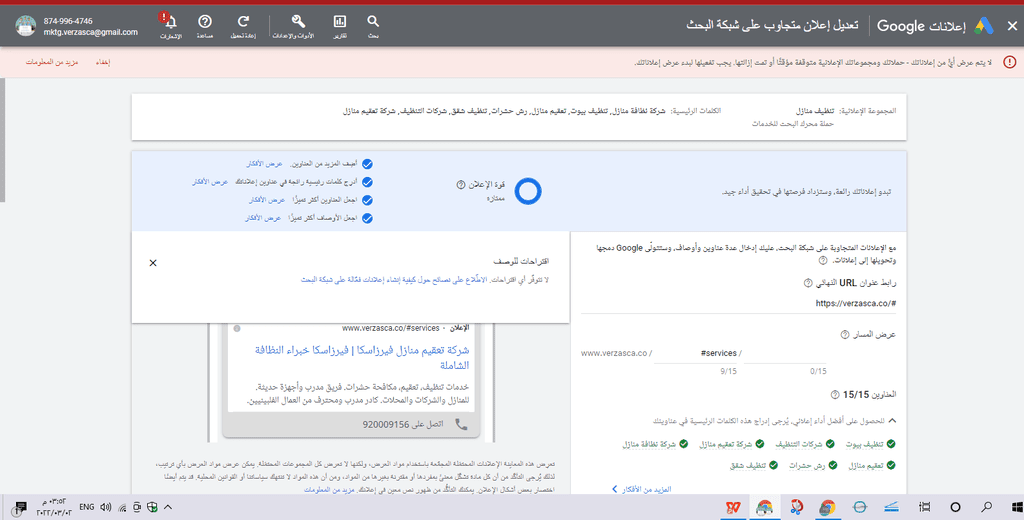
Task: Click the checkmark beside 'أضف المزيد من العناوين'
Action: [x=367, y=163]
